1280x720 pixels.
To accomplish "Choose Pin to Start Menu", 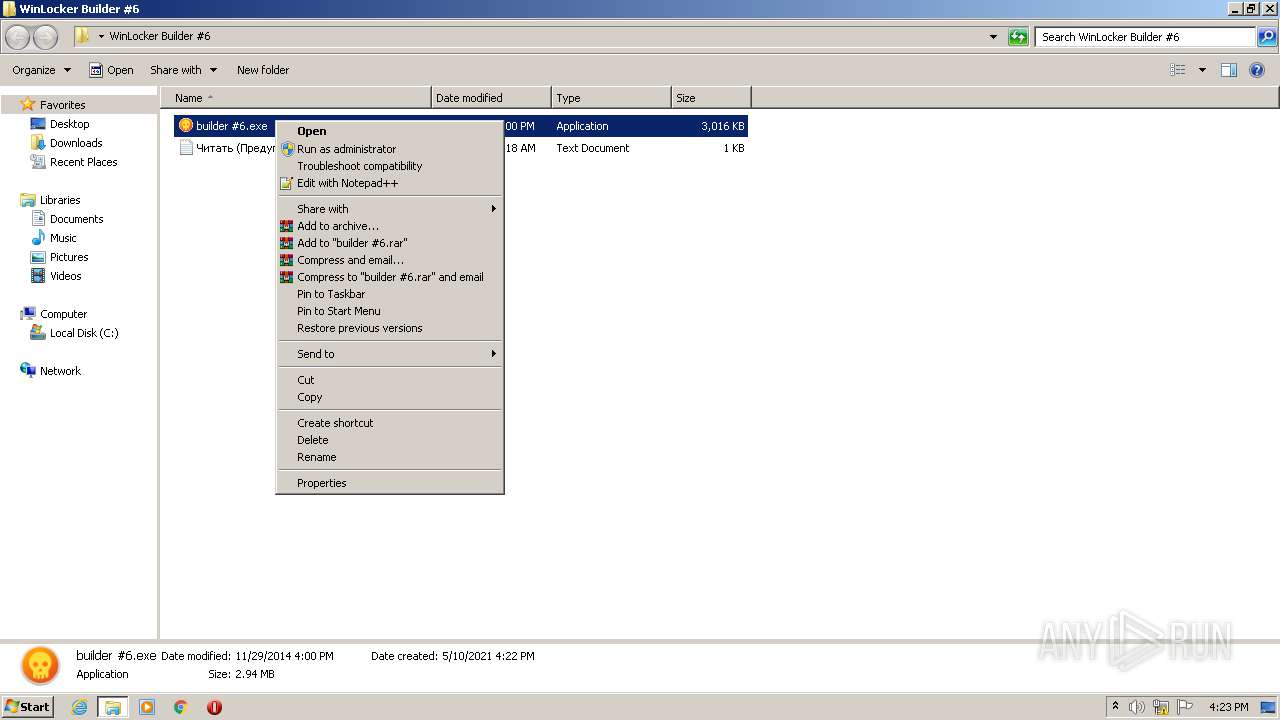I will tap(389, 311).
